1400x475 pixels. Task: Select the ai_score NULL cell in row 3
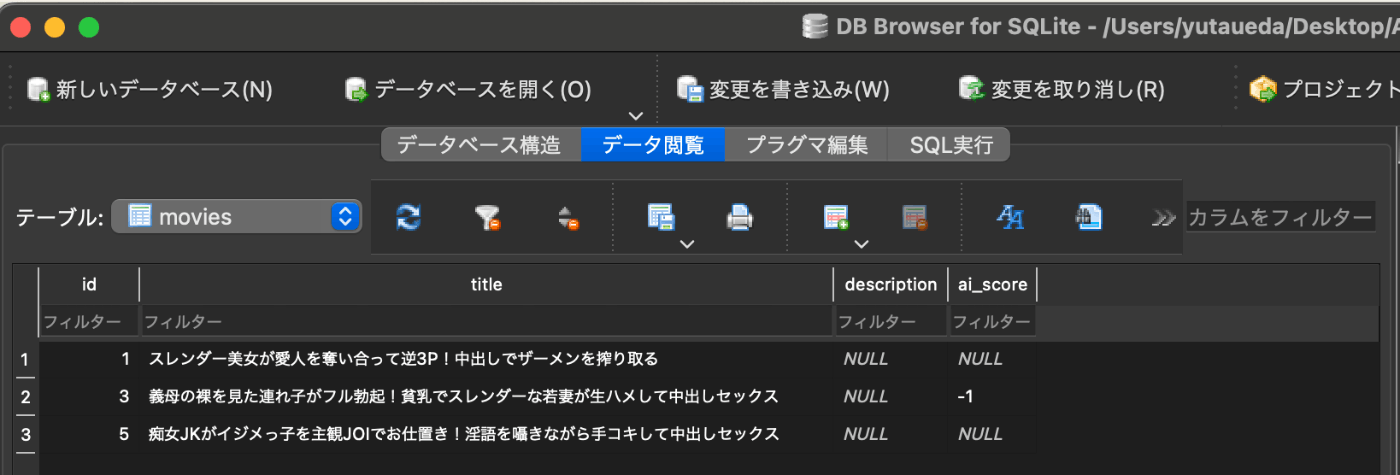point(992,434)
